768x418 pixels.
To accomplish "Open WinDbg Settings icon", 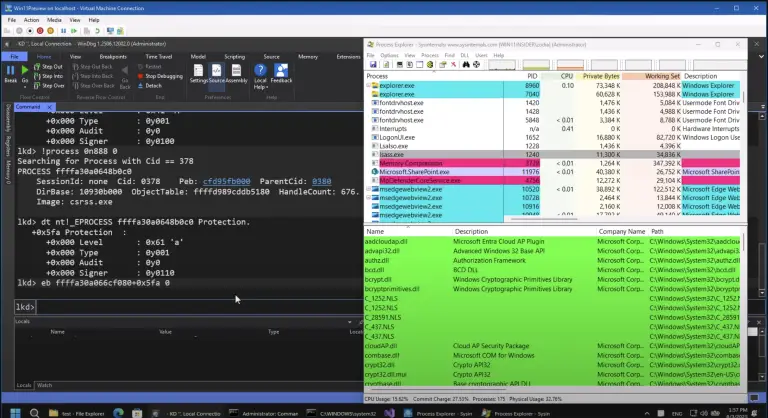I will coord(197,70).
